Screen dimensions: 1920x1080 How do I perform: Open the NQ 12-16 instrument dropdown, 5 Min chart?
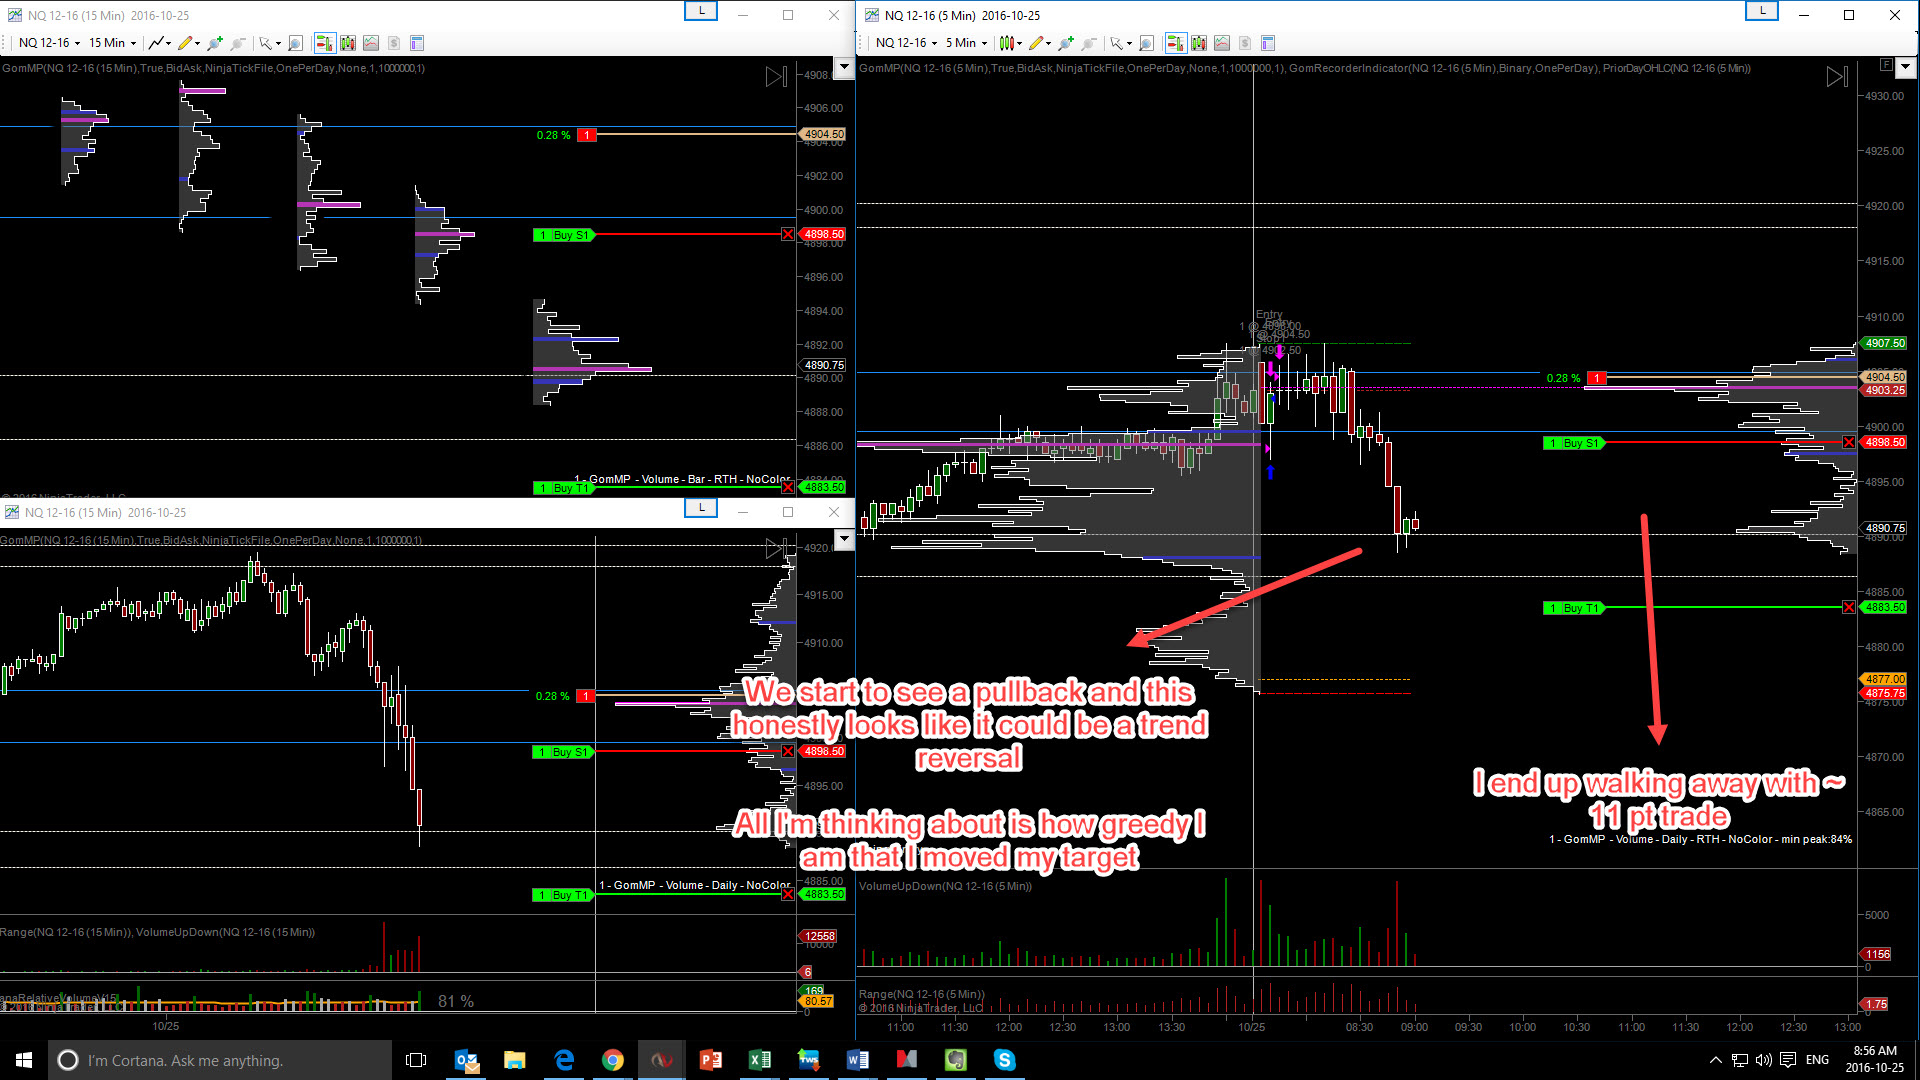tap(907, 43)
